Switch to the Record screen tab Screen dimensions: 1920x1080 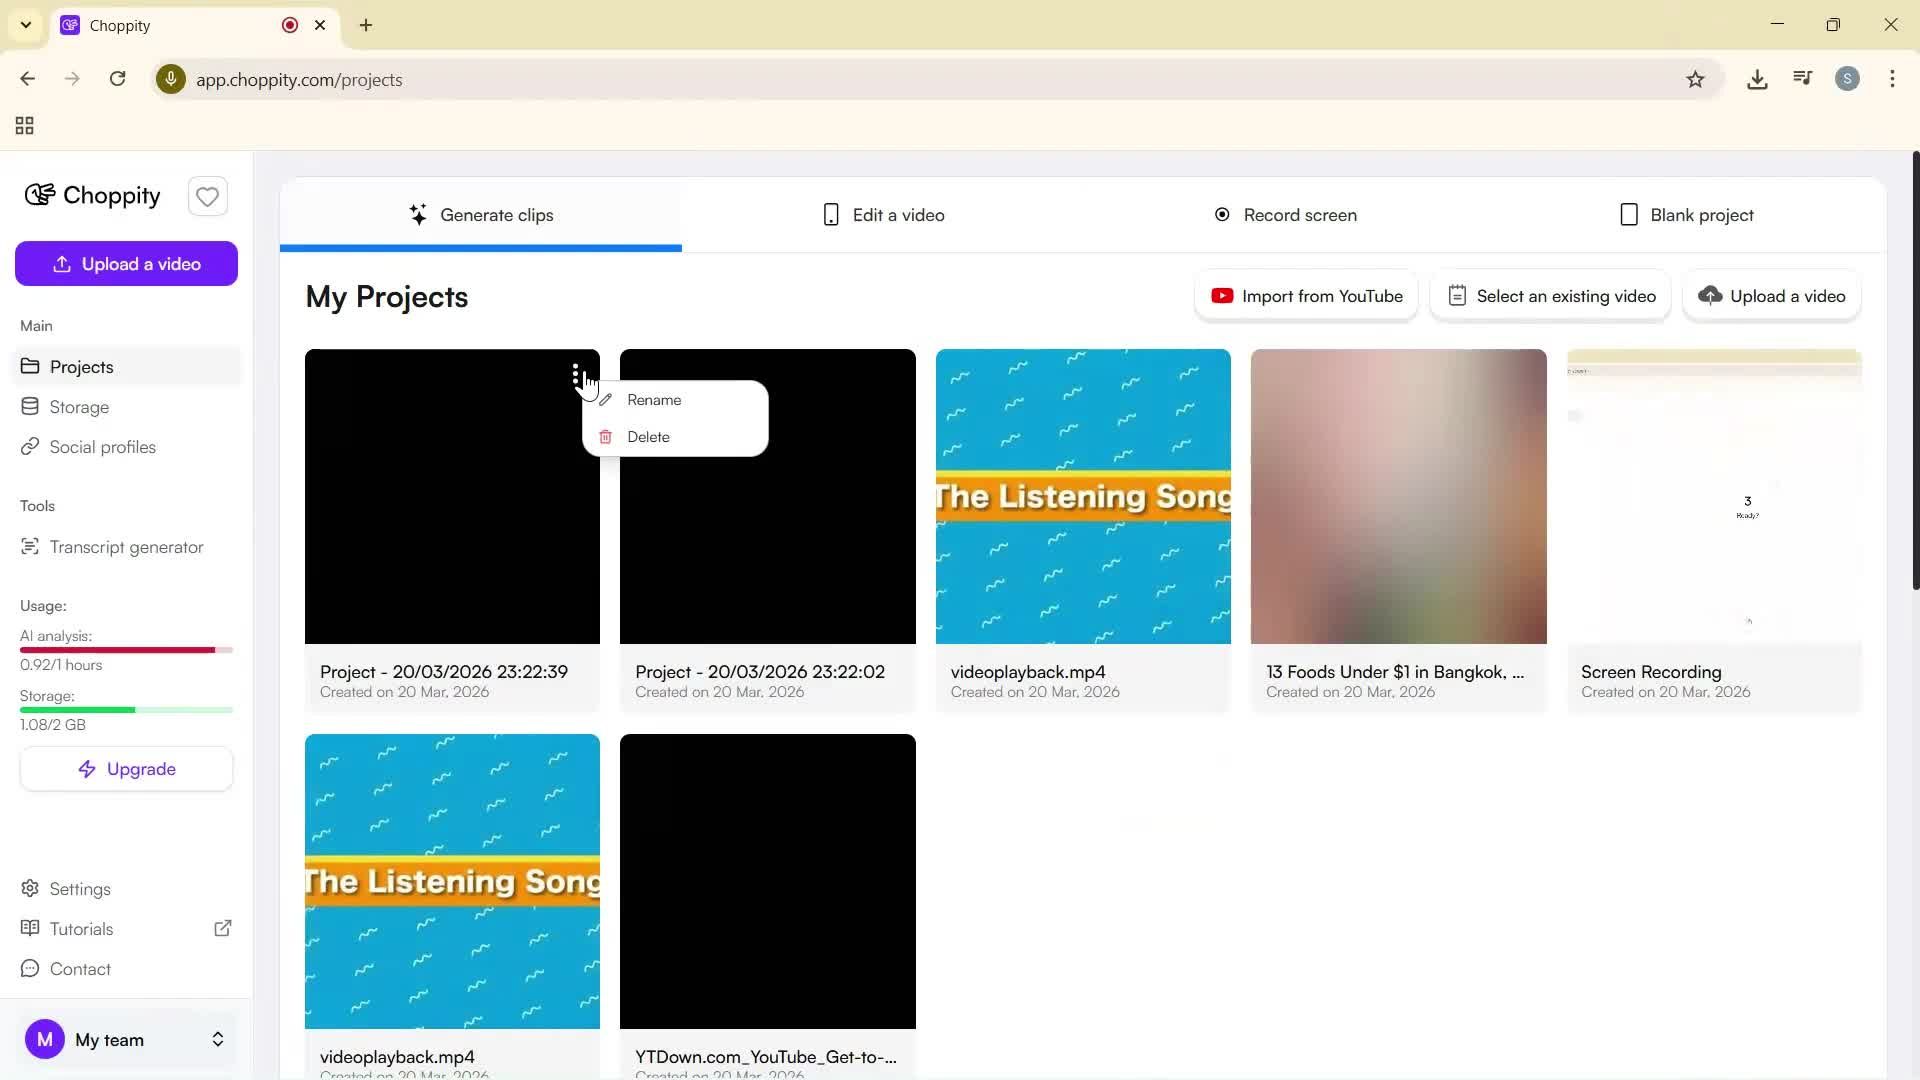[1285, 214]
